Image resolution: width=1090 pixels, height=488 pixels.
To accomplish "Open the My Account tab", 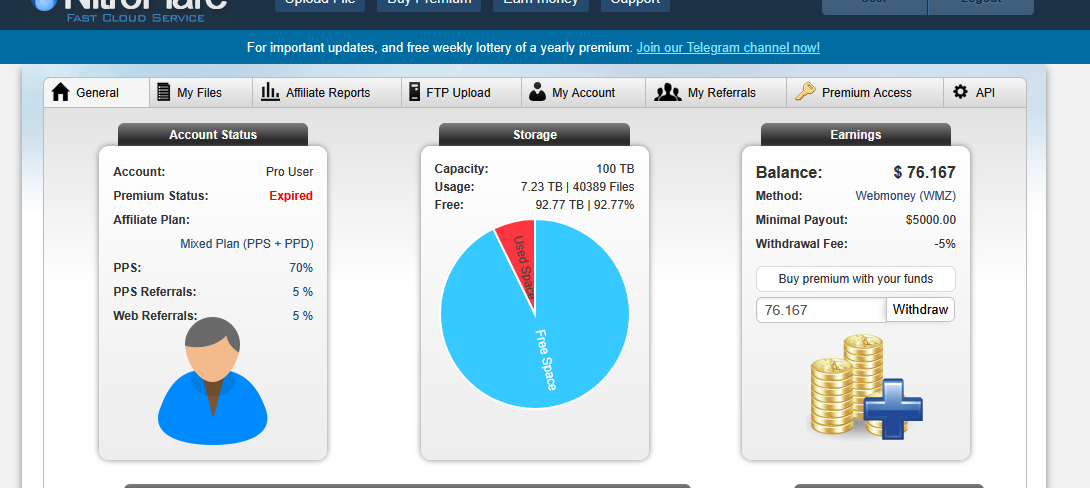I will 583,93.
